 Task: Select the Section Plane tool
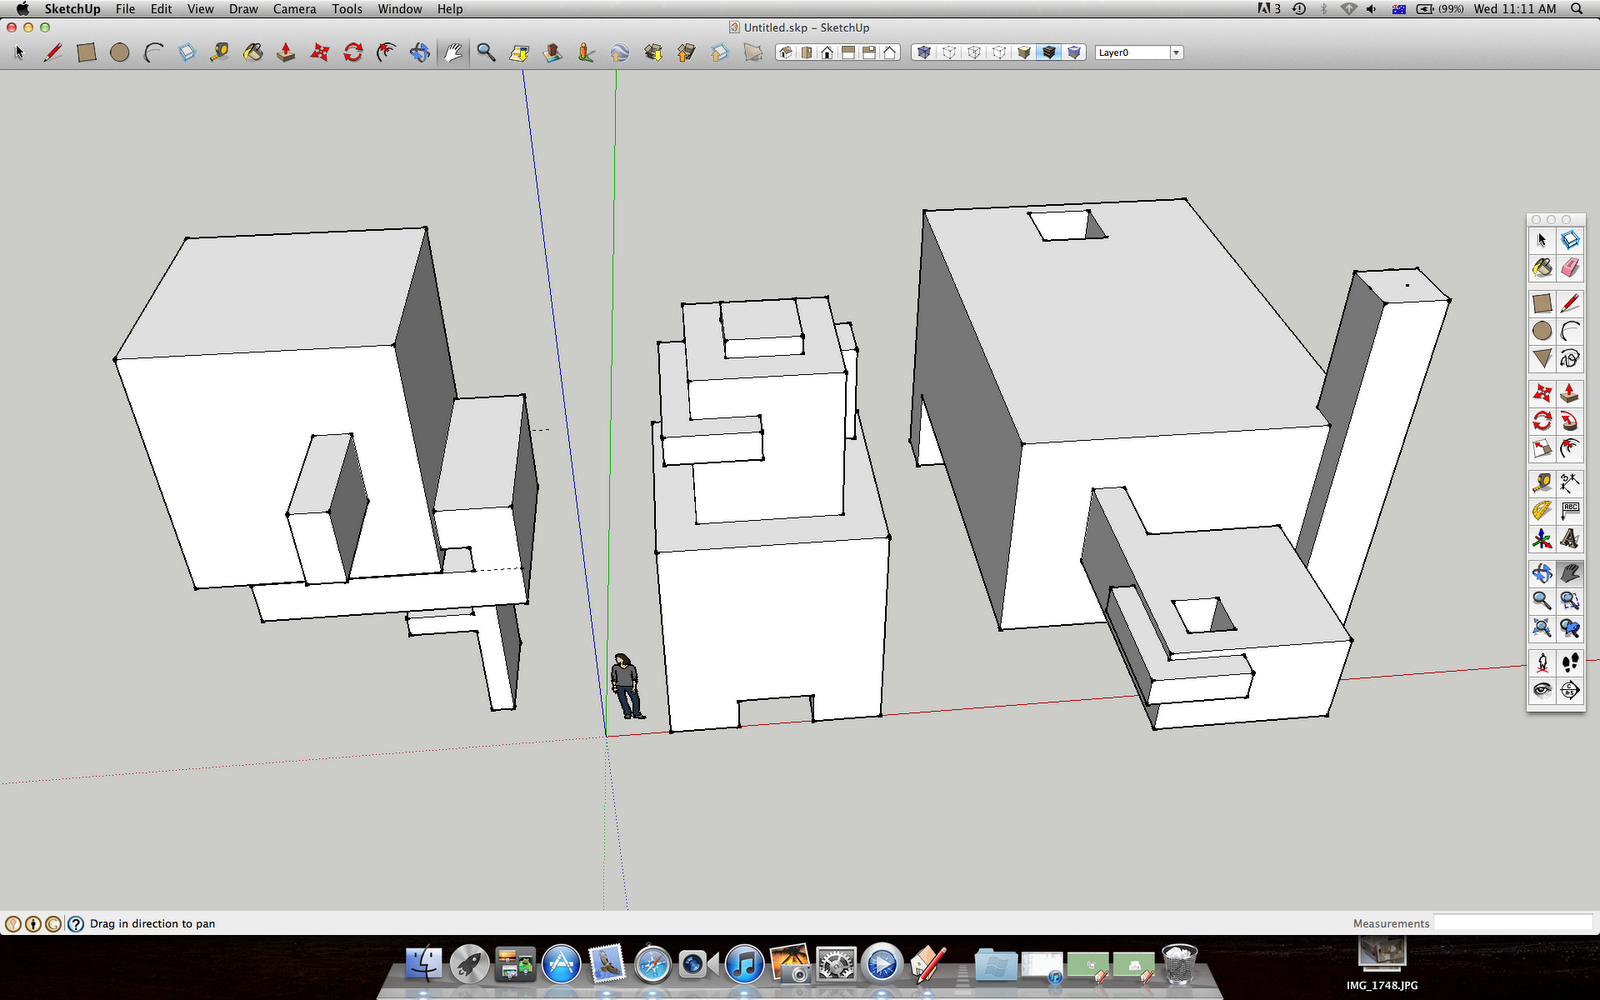tap(1570, 692)
